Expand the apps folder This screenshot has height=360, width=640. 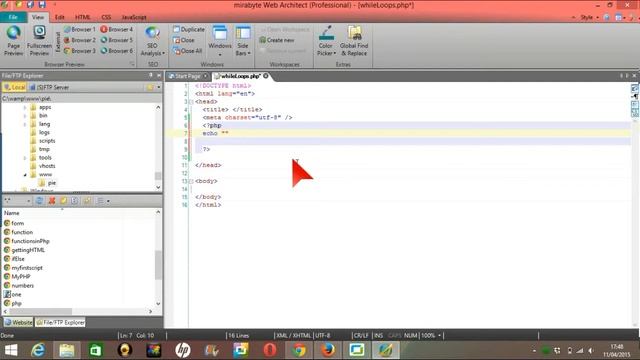[25, 107]
